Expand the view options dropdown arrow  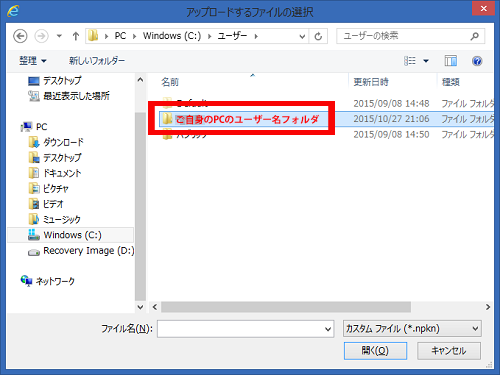pyautogui.click(x=426, y=61)
